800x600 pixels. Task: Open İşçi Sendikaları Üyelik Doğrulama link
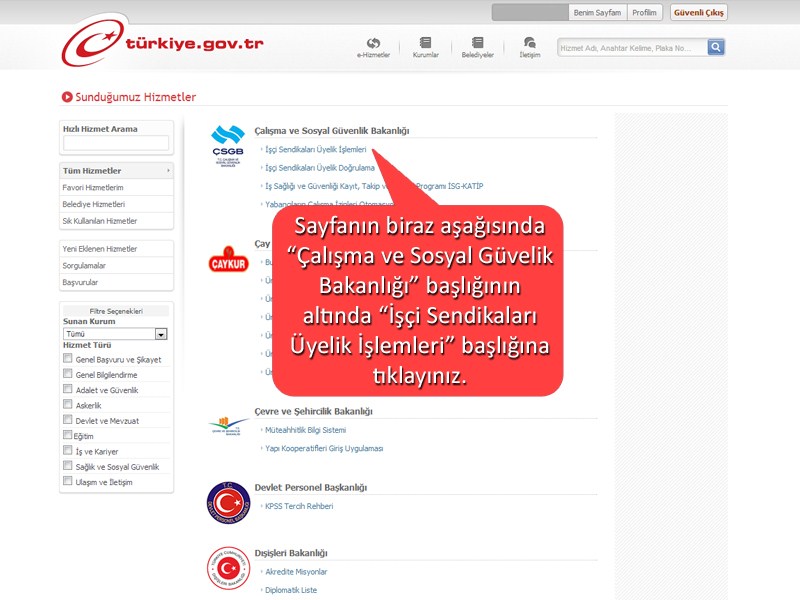[319, 168]
